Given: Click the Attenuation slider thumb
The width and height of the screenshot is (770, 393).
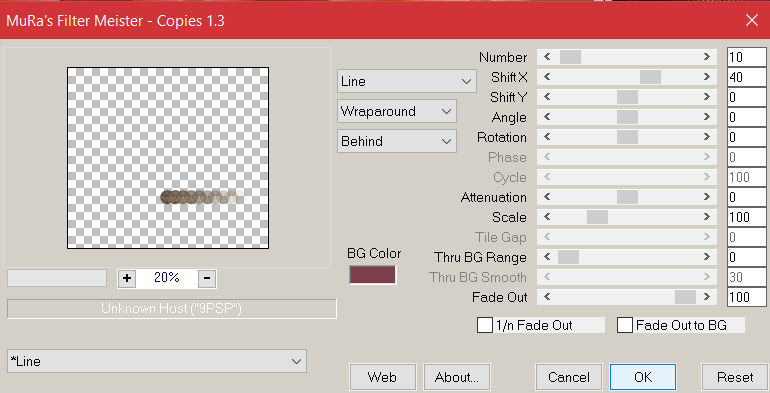Looking at the screenshot, I should (627, 197).
